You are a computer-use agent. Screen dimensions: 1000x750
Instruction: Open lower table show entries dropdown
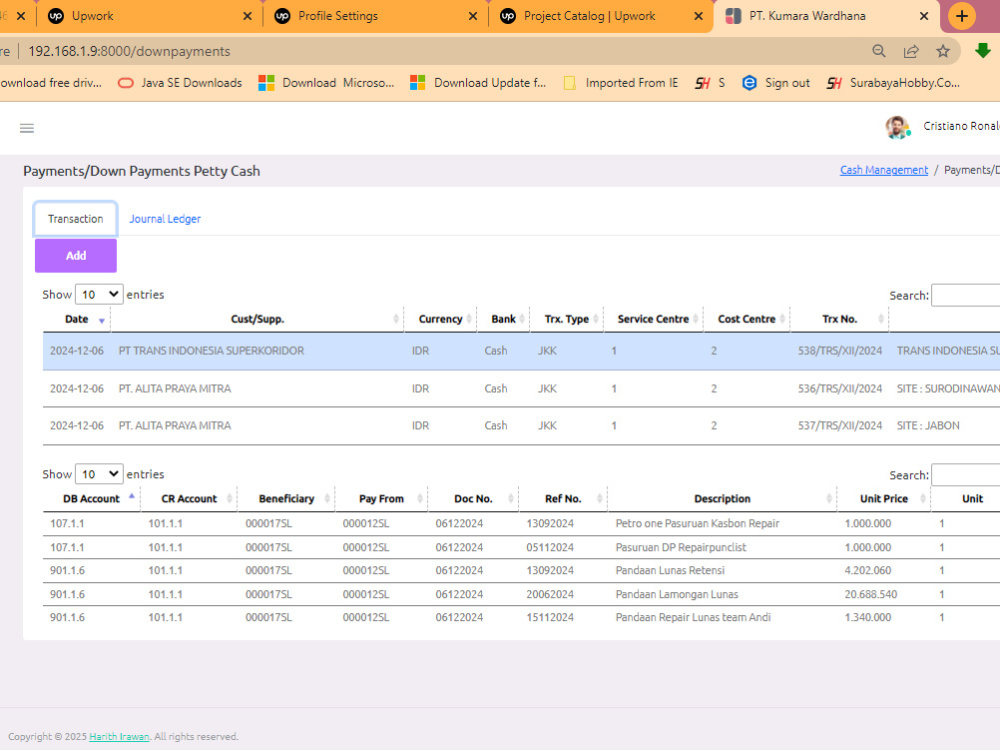coord(99,474)
